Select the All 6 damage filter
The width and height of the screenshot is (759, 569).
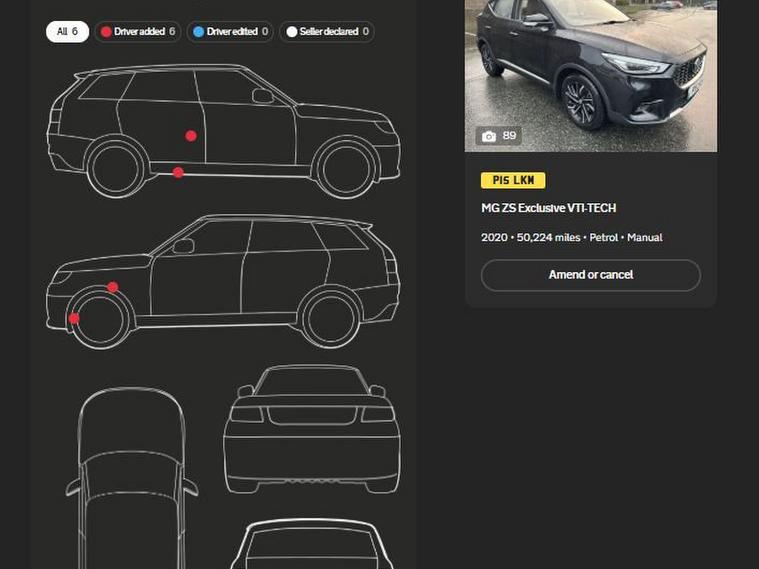[x=67, y=32]
